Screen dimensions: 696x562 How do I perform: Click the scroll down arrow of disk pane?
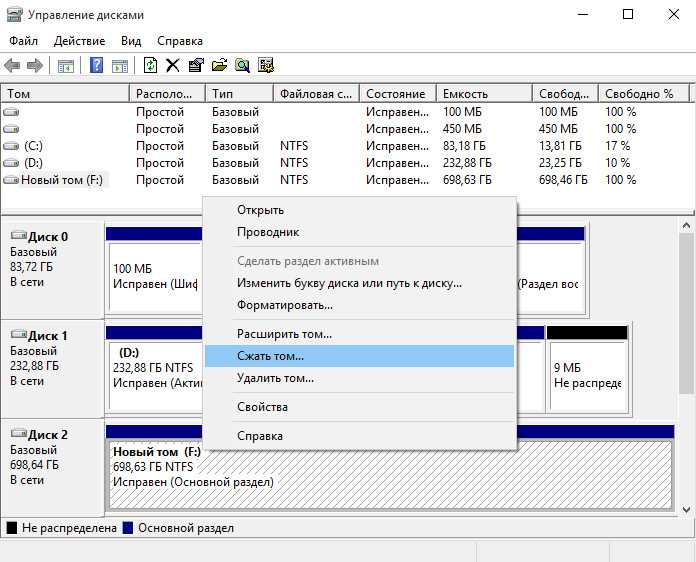tap(686, 509)
